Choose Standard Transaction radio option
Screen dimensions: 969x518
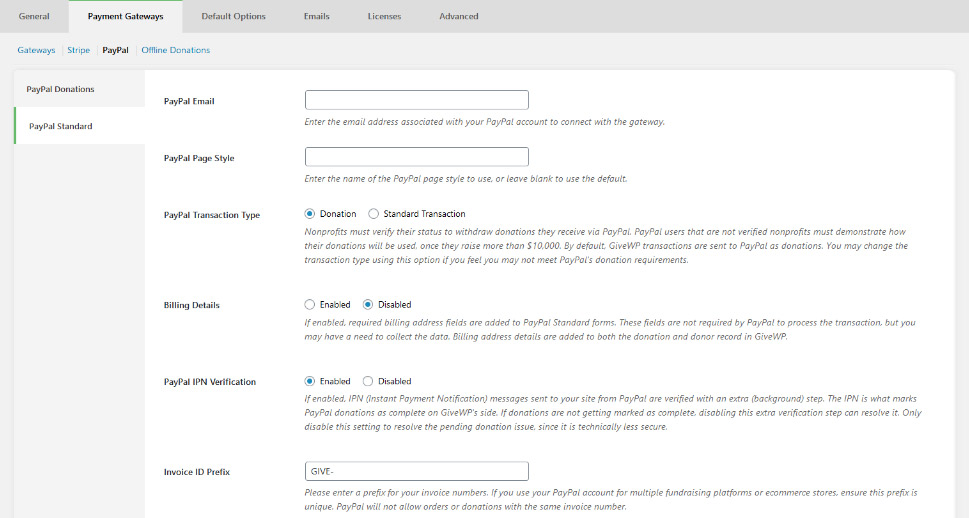pyautogui.click(x=374, y=214)
